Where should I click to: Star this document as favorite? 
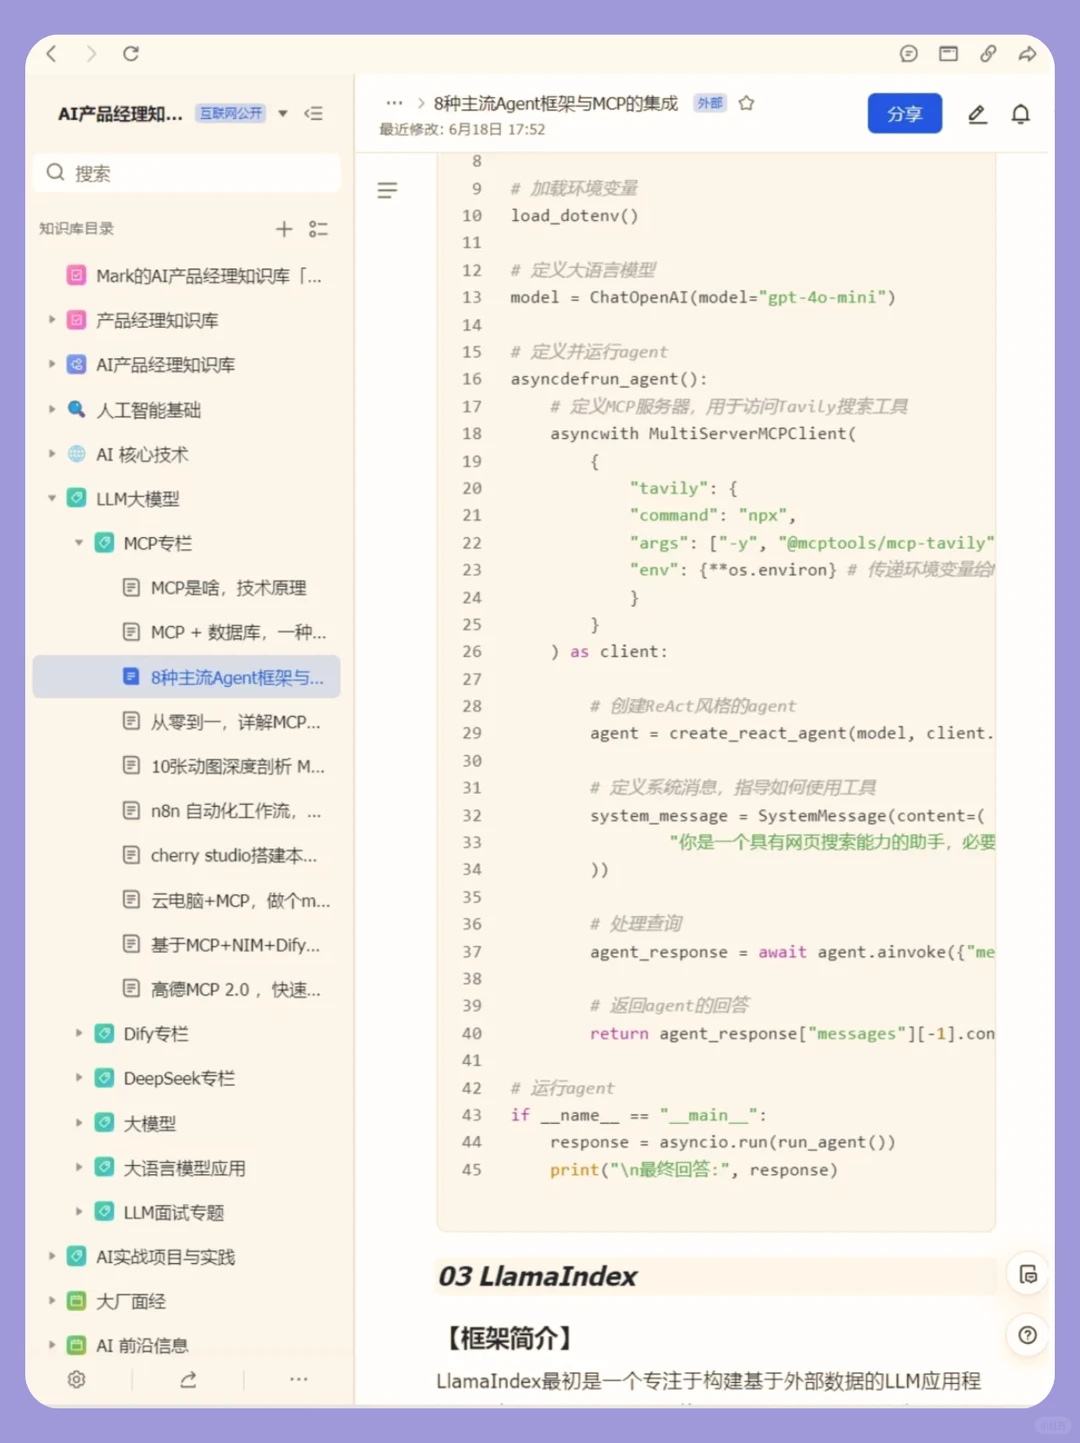pos(746,103)
